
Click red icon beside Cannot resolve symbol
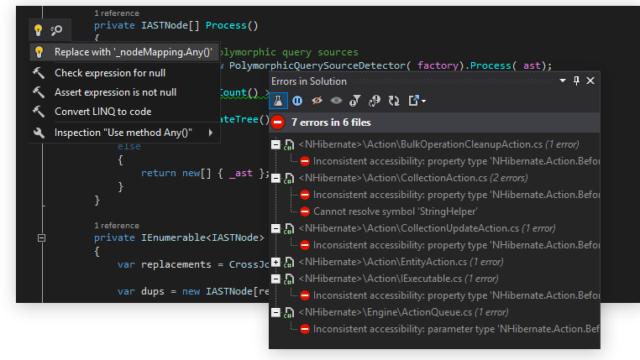[304, 211]
